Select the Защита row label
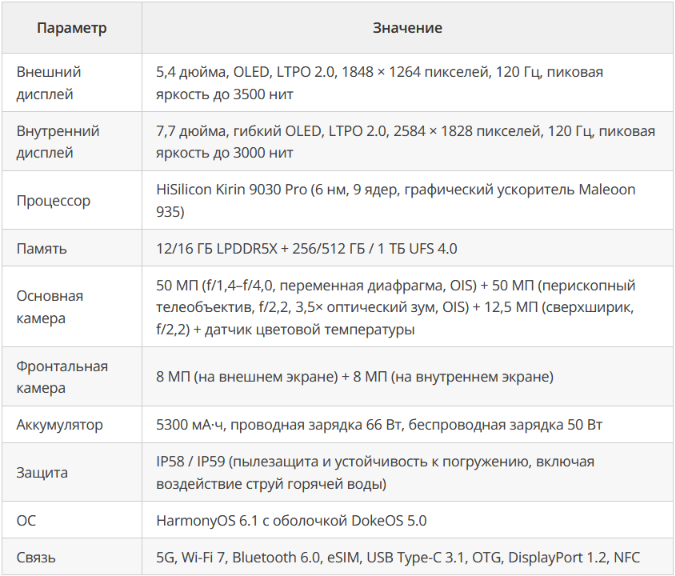Viewport: 675px width, 576px height. click(x=42, y=473)
